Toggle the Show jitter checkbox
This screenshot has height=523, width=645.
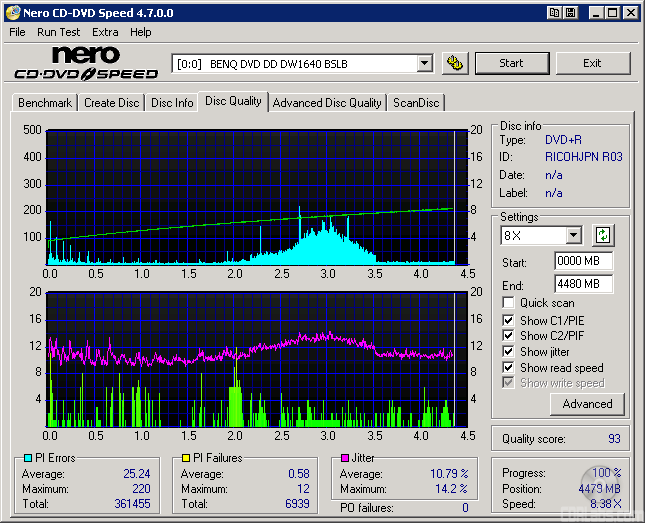coord(509,352)
